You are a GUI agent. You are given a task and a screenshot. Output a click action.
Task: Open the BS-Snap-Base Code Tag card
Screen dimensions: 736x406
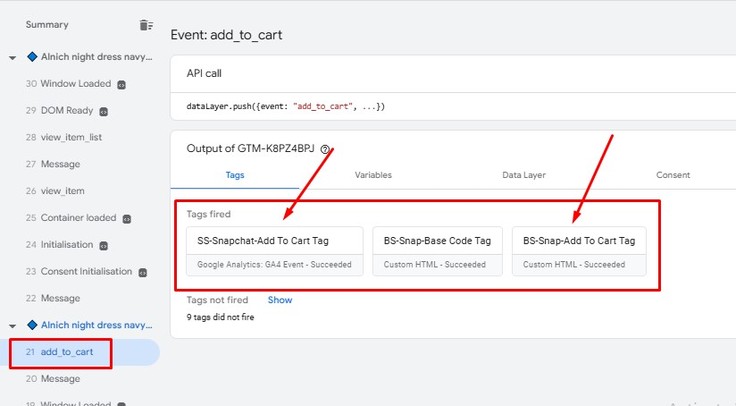(437, 251)
